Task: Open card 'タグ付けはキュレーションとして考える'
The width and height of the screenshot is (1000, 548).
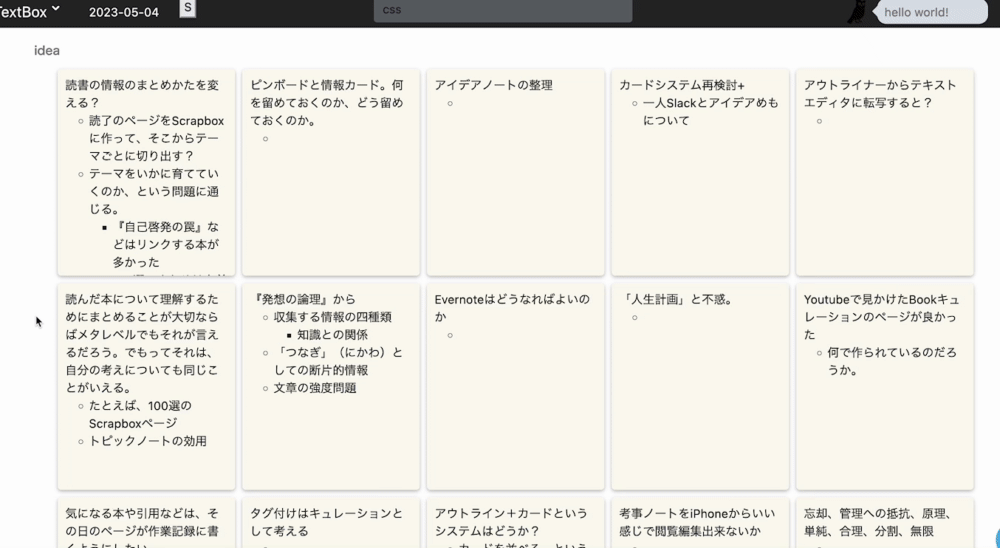Action: 330,523
